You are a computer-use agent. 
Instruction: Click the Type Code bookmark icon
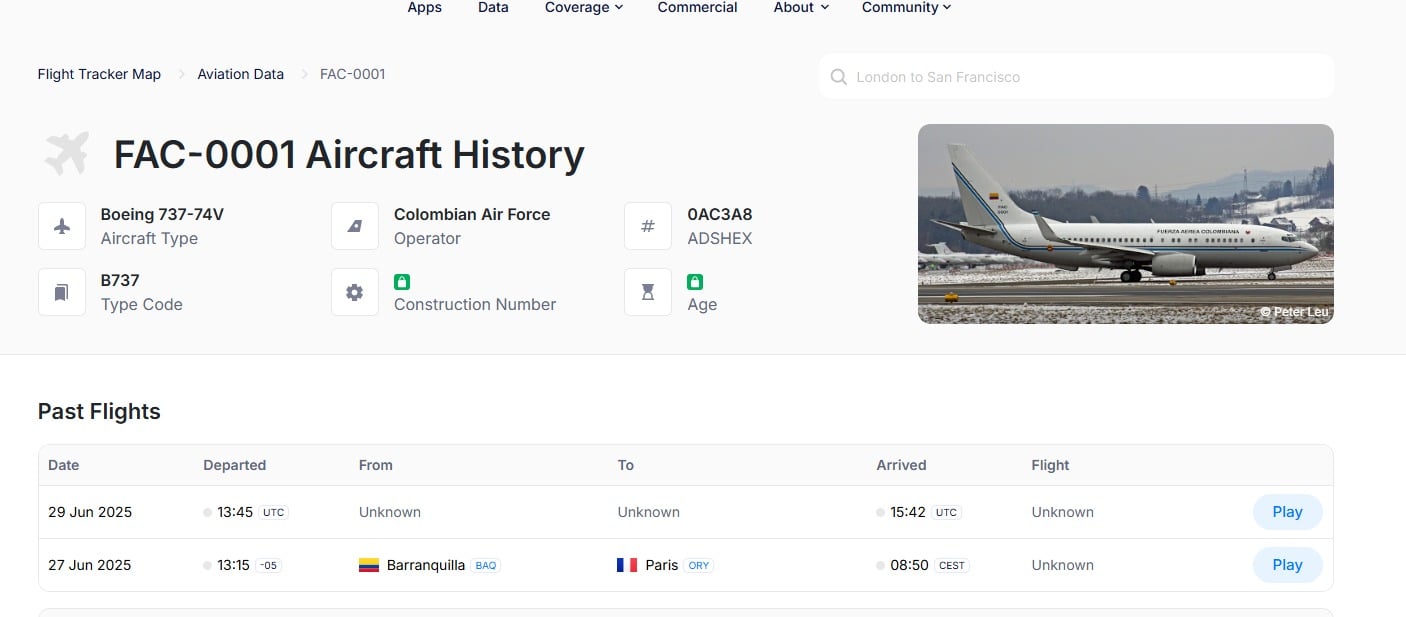(x=62, y=292)
